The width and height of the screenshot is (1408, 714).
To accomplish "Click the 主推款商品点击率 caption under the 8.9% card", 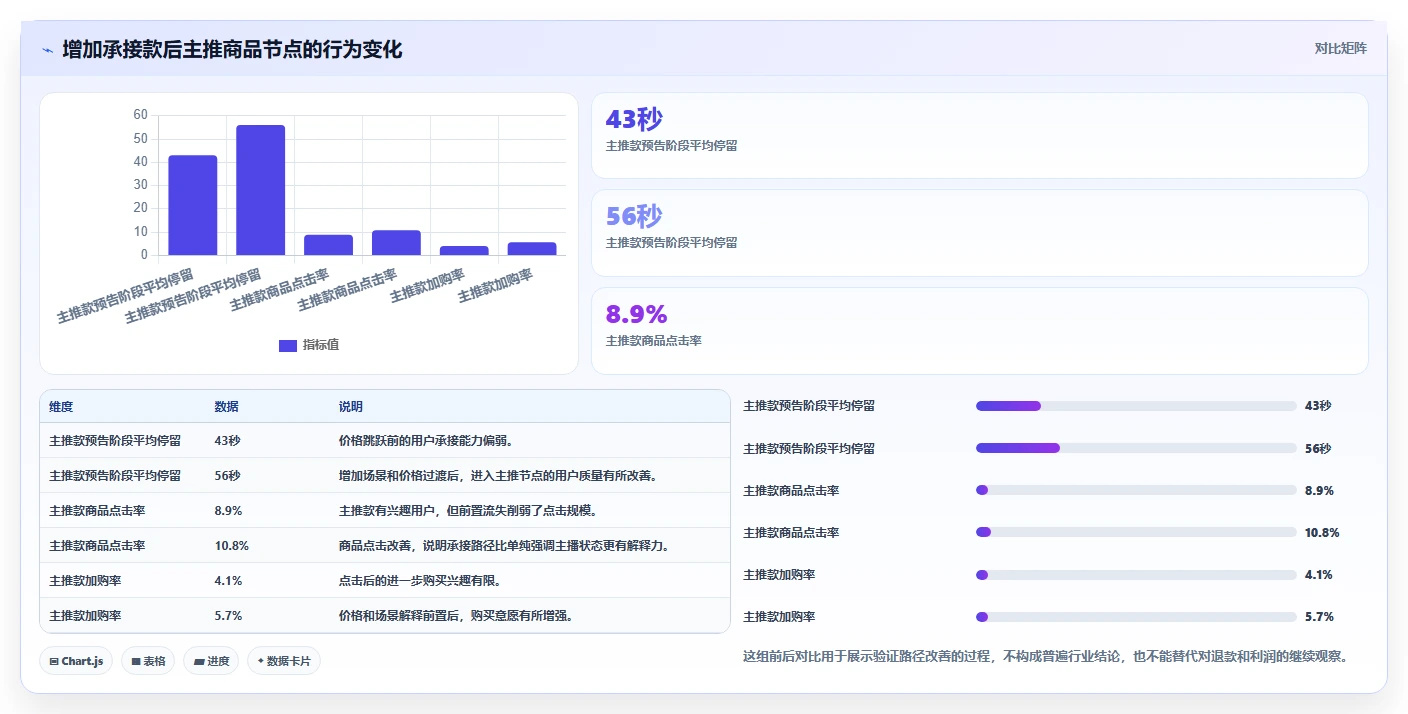I will pos(654,341).
